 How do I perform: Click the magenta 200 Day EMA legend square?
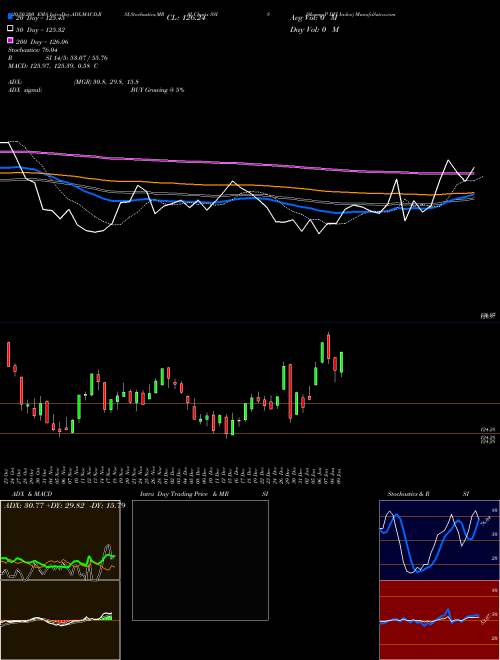tap(11, 40)
